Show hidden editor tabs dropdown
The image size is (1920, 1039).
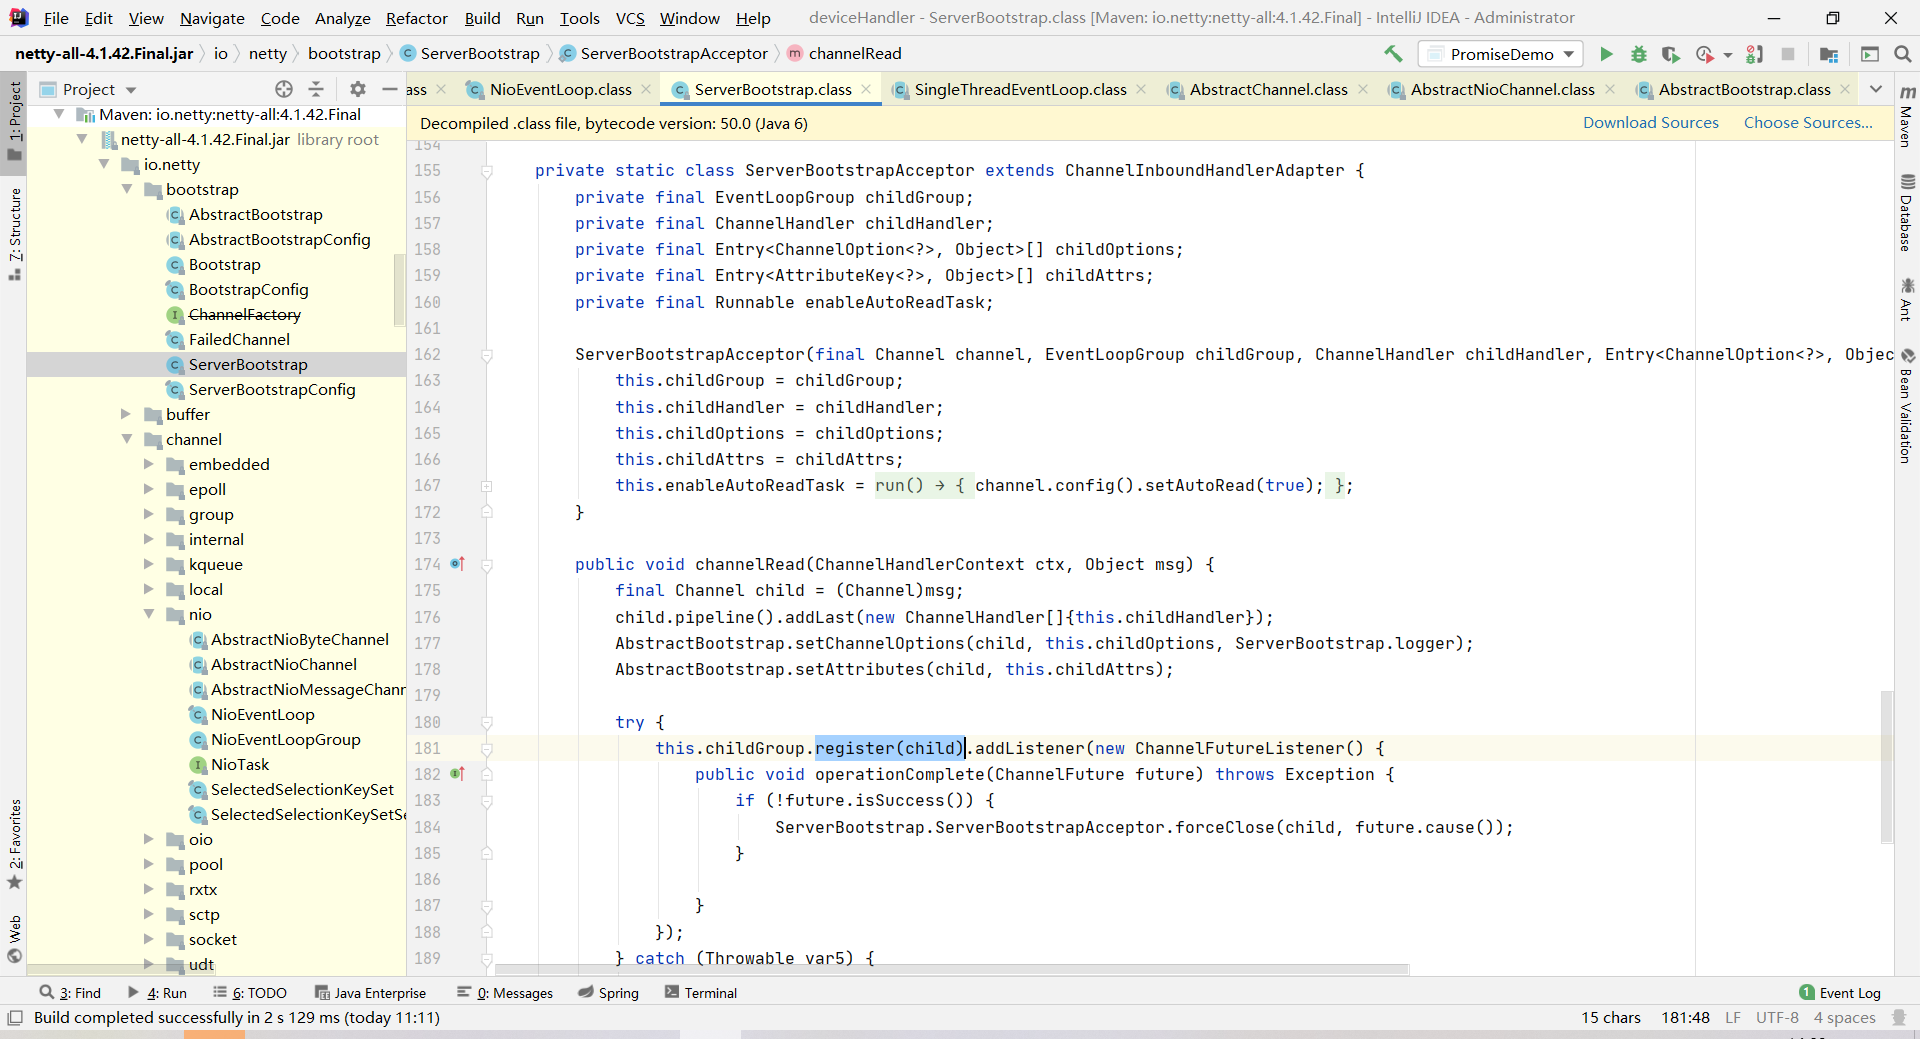1876,89
